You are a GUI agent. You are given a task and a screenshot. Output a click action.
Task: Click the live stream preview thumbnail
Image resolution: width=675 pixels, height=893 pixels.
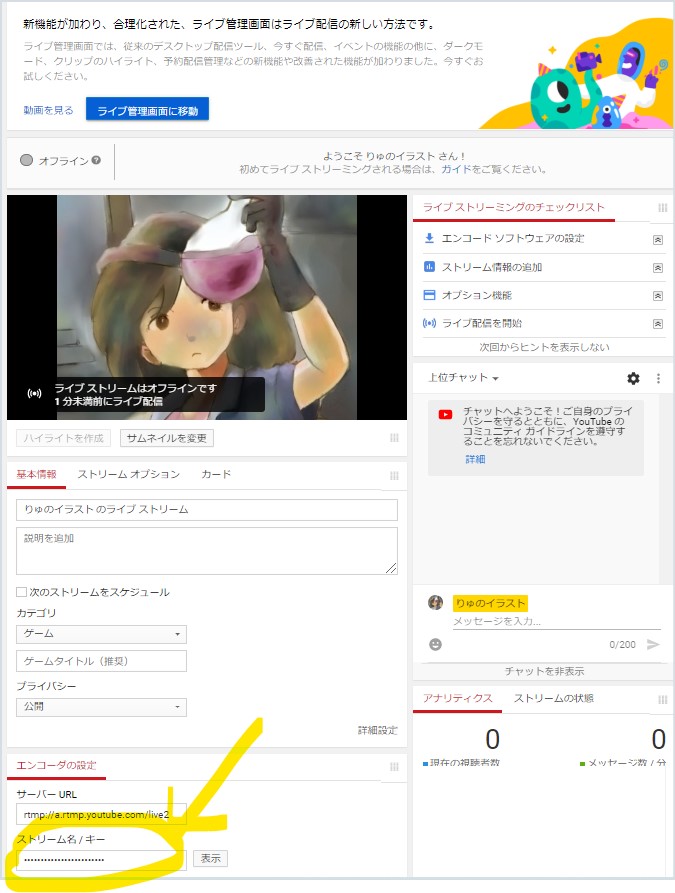[207, 308]
